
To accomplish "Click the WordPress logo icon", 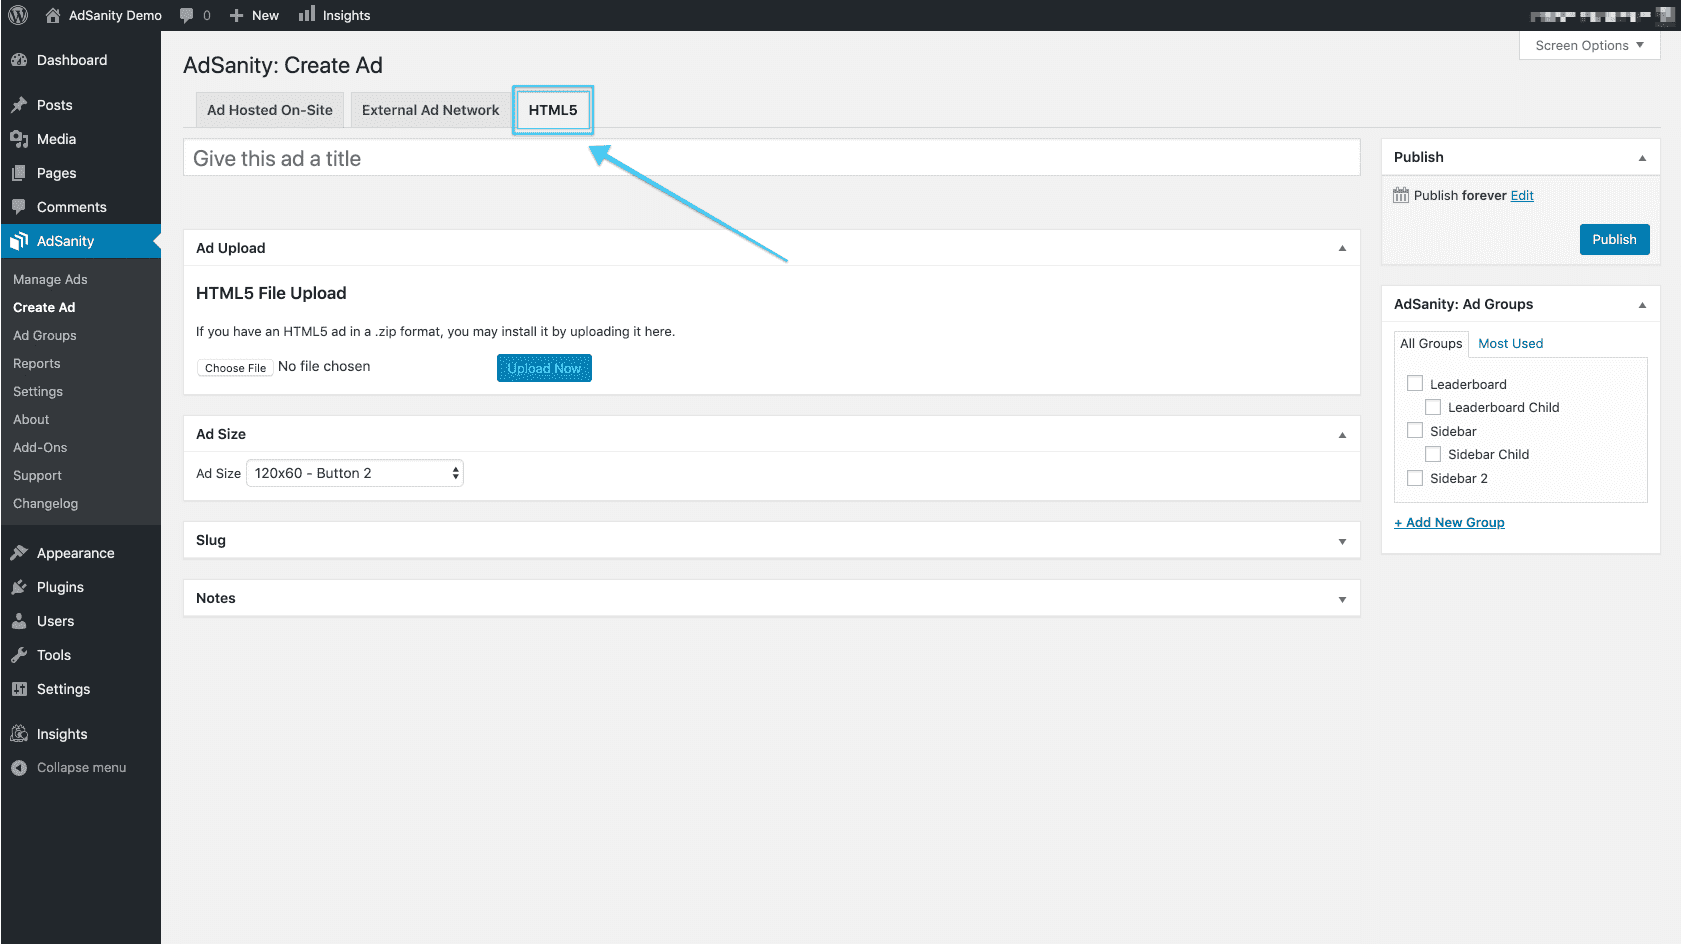I will coord(18,15).
